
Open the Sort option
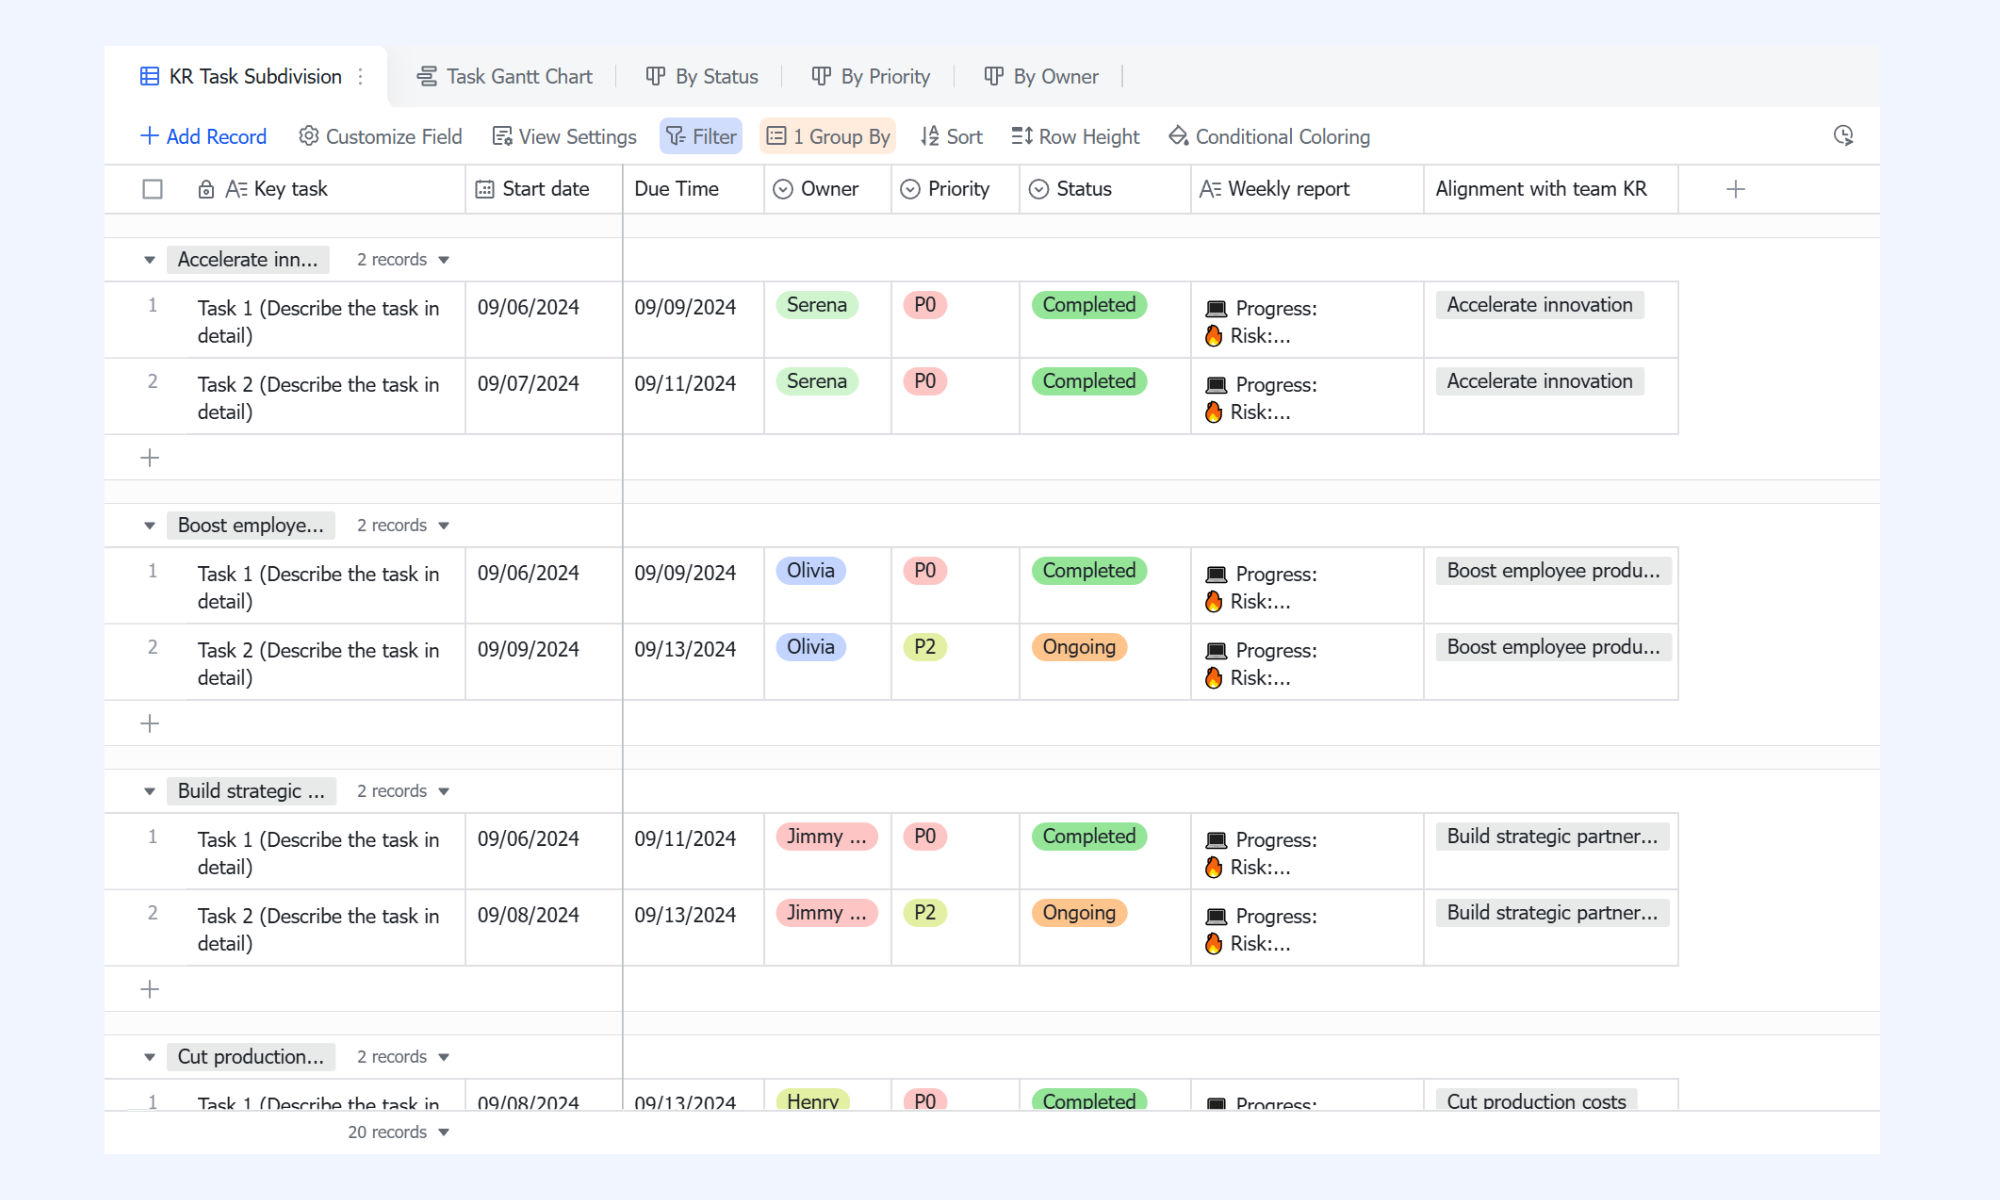951,136
